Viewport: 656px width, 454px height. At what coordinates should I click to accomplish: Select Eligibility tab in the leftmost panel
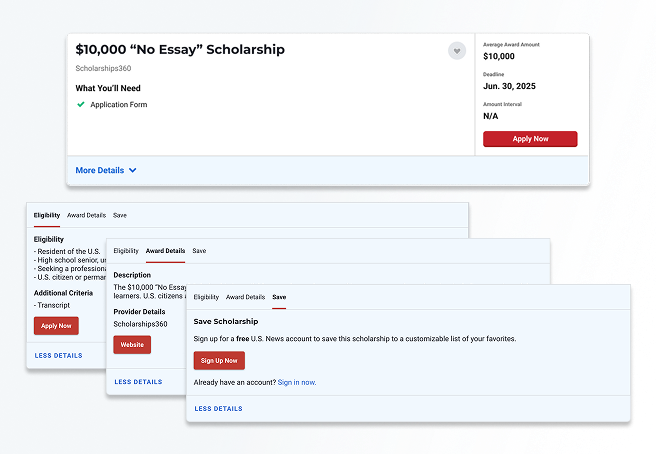pos(47,215)
